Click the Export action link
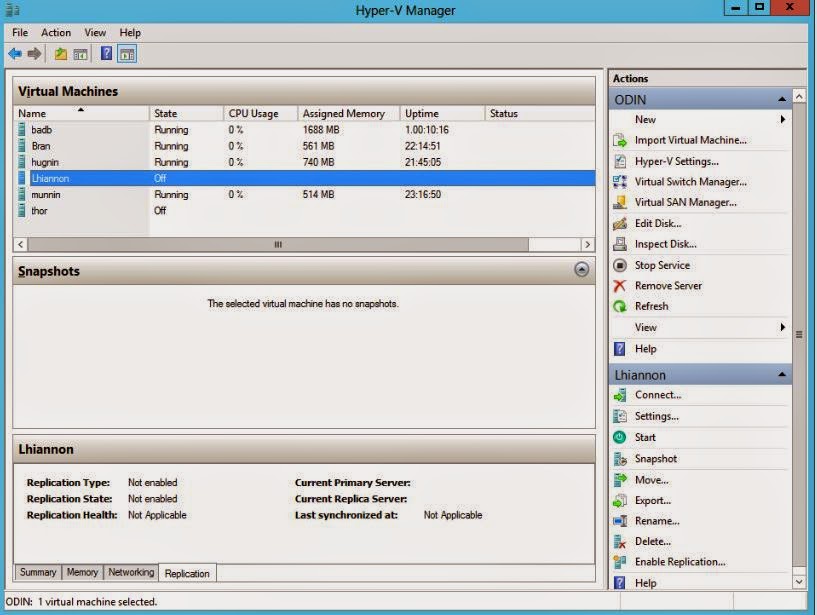 [x=652, y=500]
